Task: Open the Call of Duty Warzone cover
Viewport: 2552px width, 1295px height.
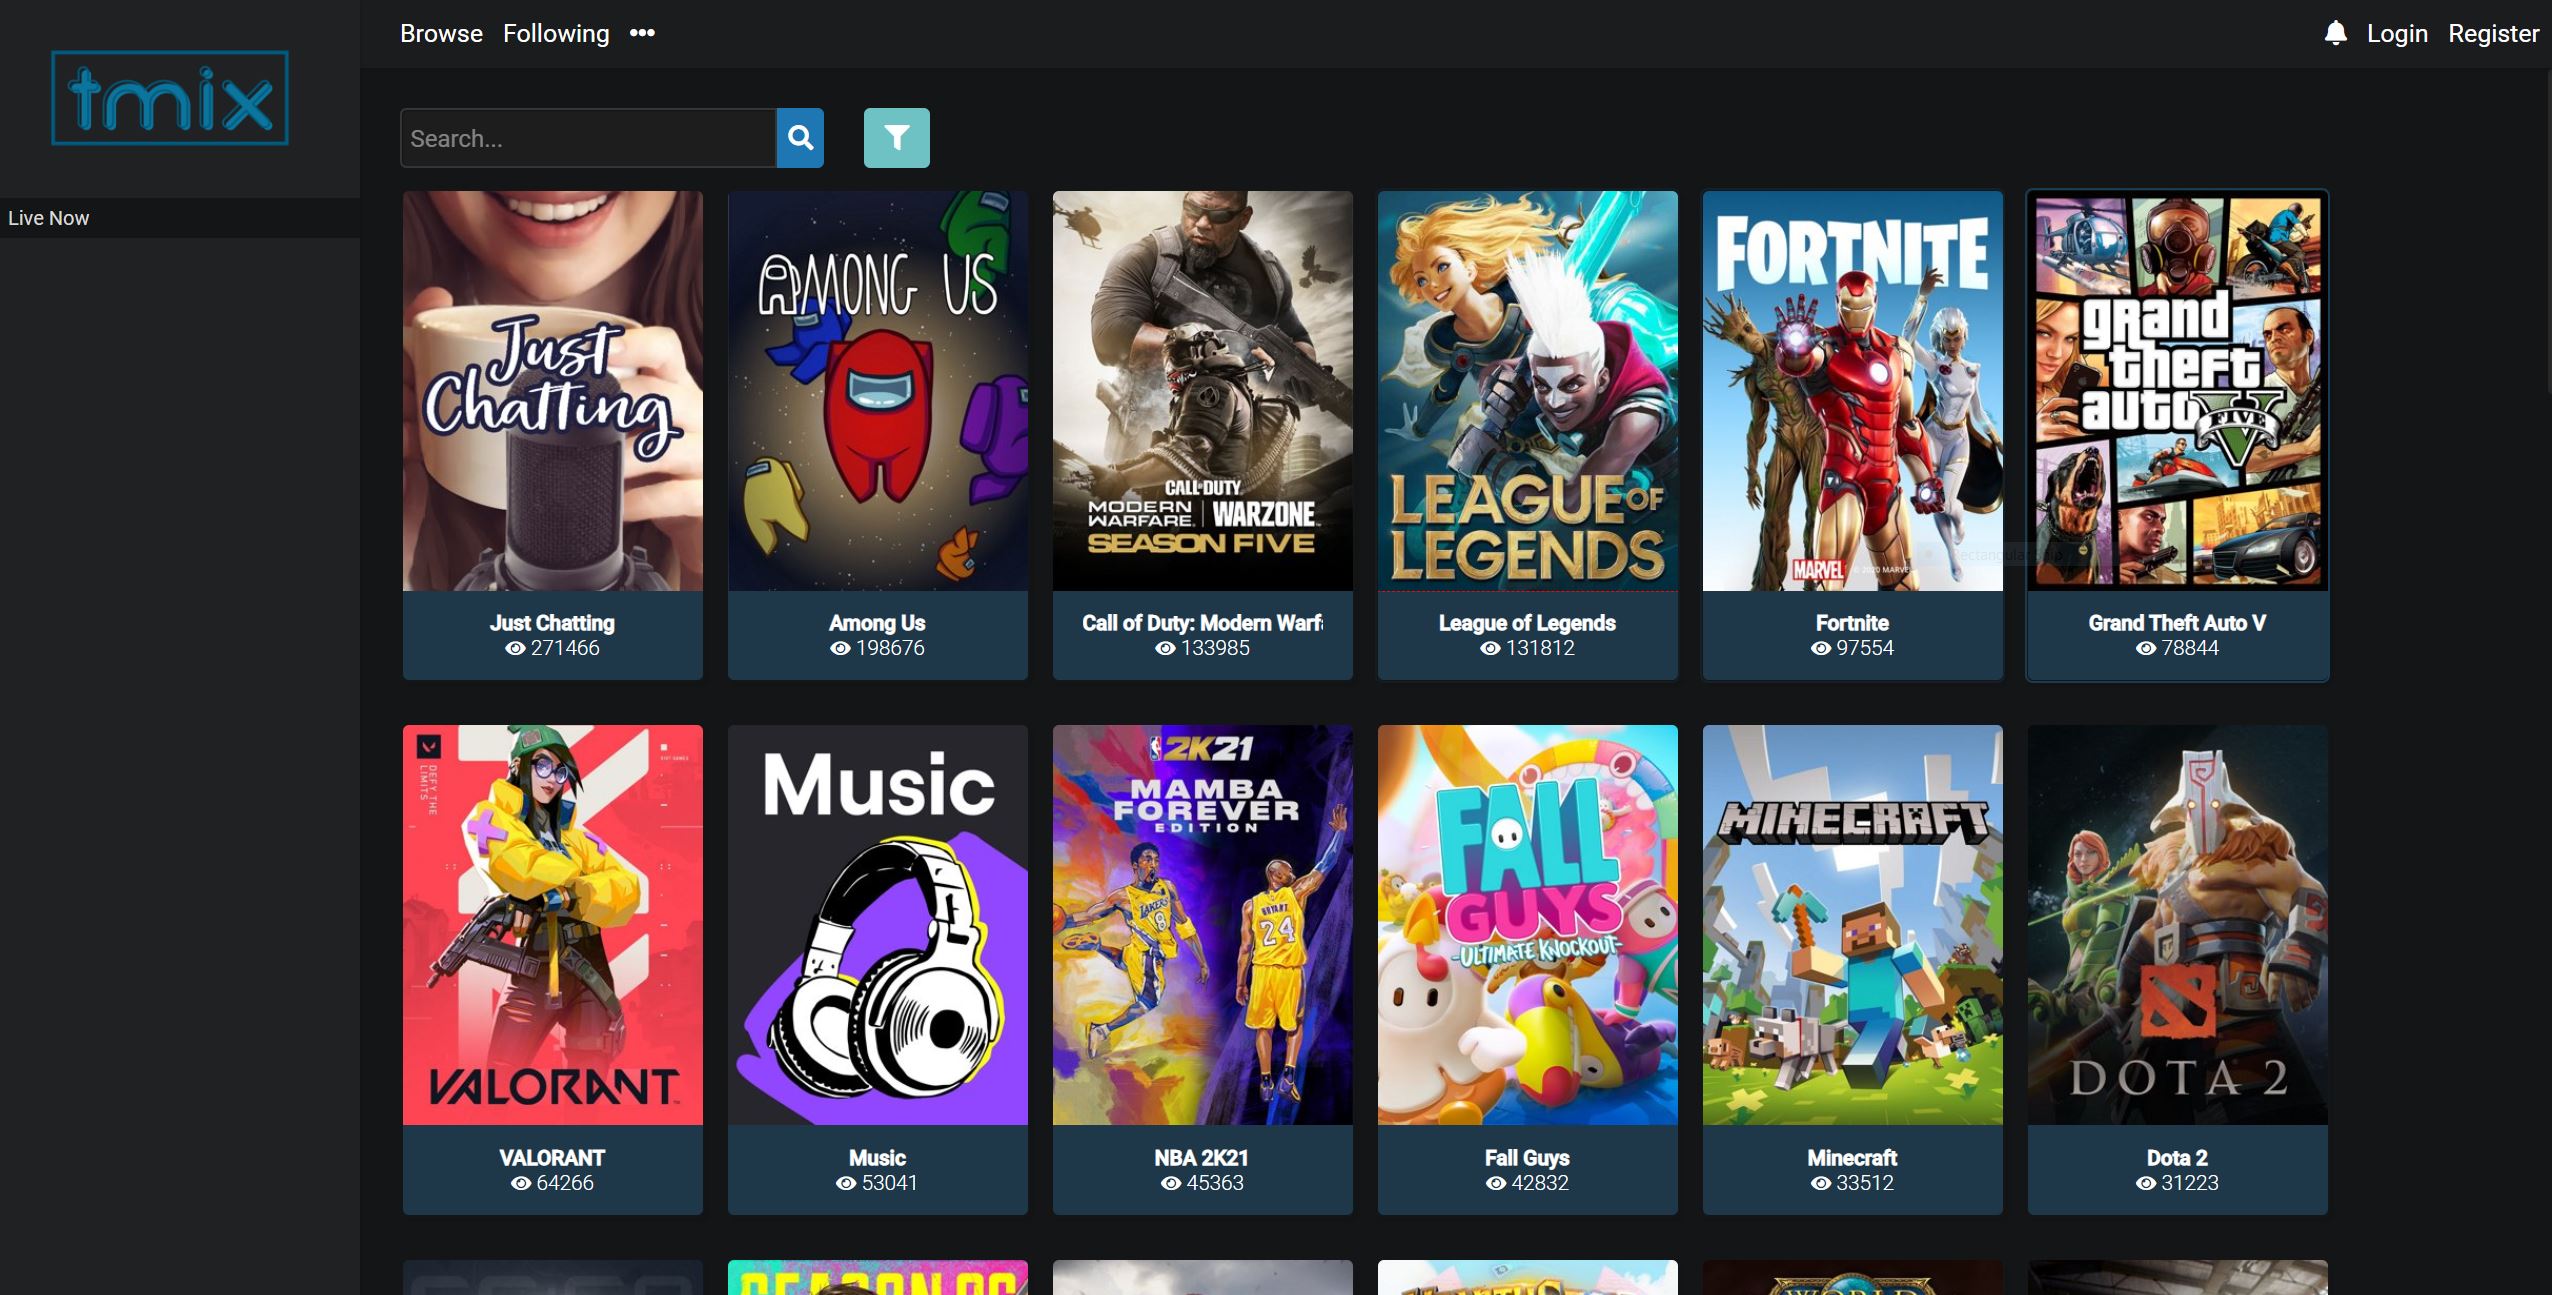Action: [x=1203, y=391]
